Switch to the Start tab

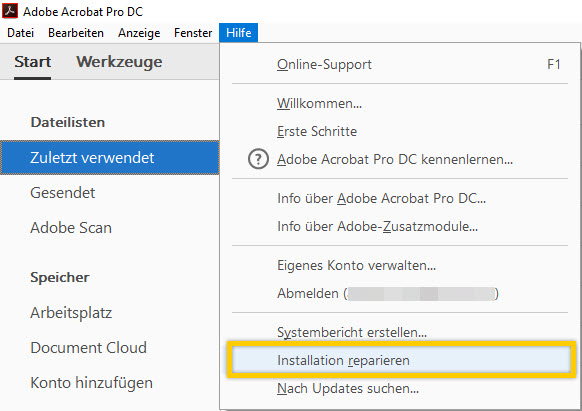(33, 62)
